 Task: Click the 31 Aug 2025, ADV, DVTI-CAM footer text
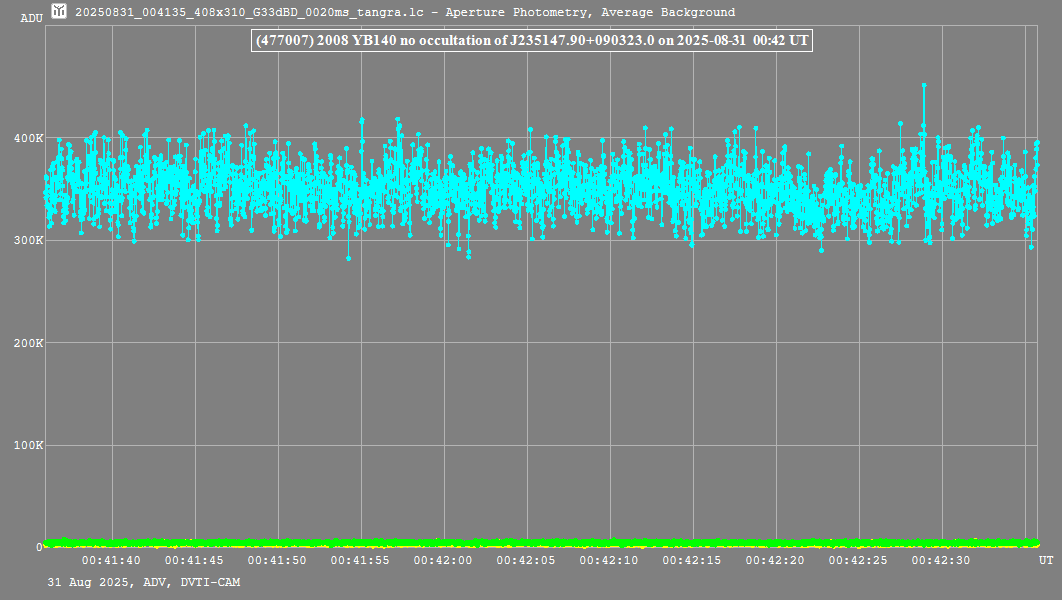tap(143, 582)
